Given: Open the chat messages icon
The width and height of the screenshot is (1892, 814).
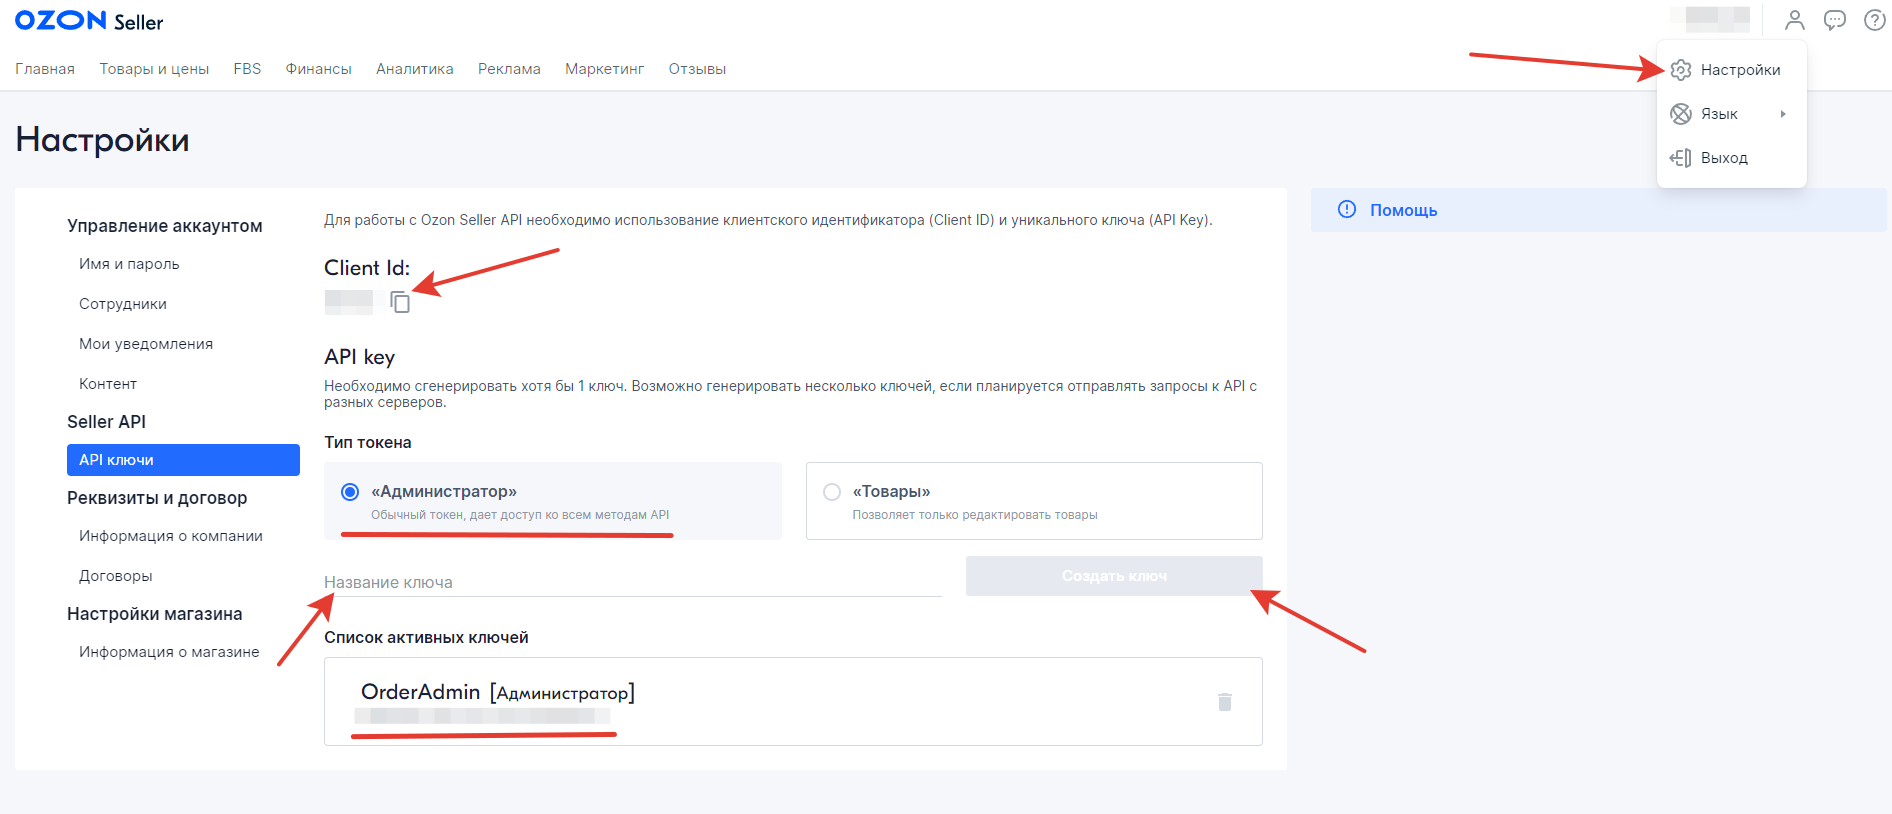Looking at the screenshot, I should tap(1835, 20).
